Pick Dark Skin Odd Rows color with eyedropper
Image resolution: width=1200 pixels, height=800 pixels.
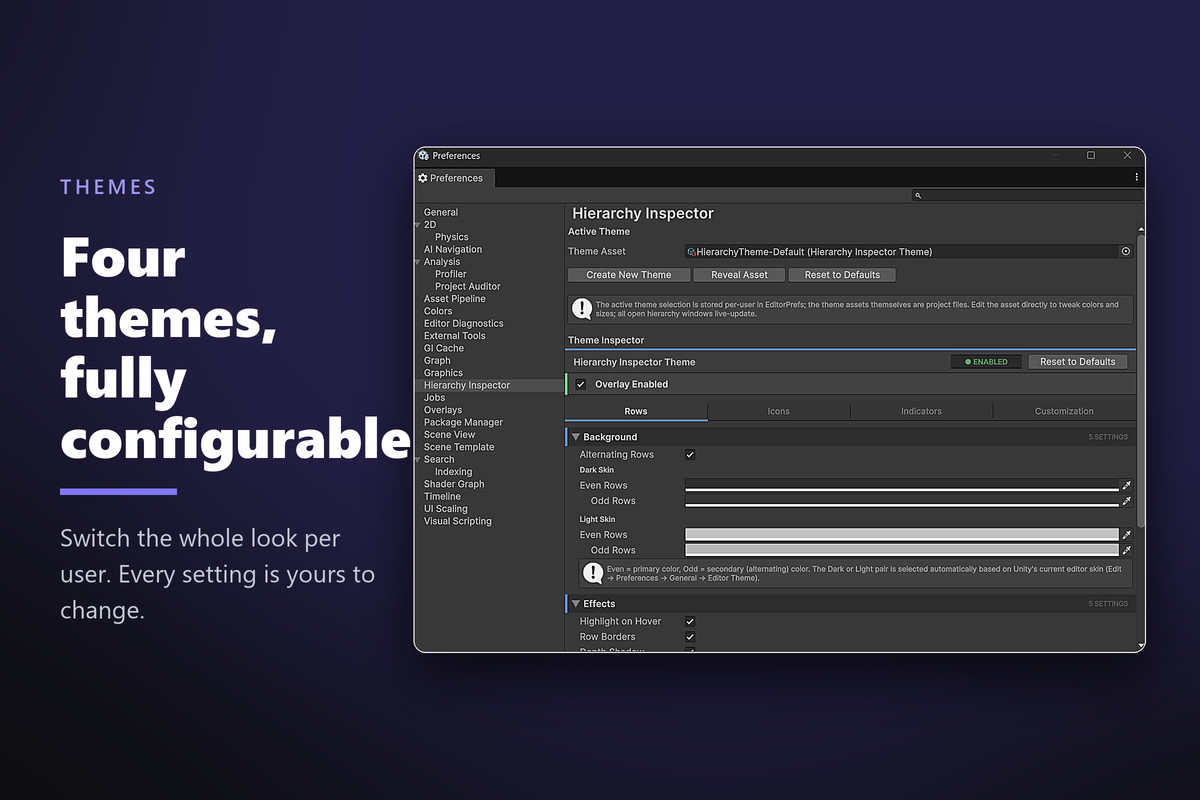pos(1126,501)
